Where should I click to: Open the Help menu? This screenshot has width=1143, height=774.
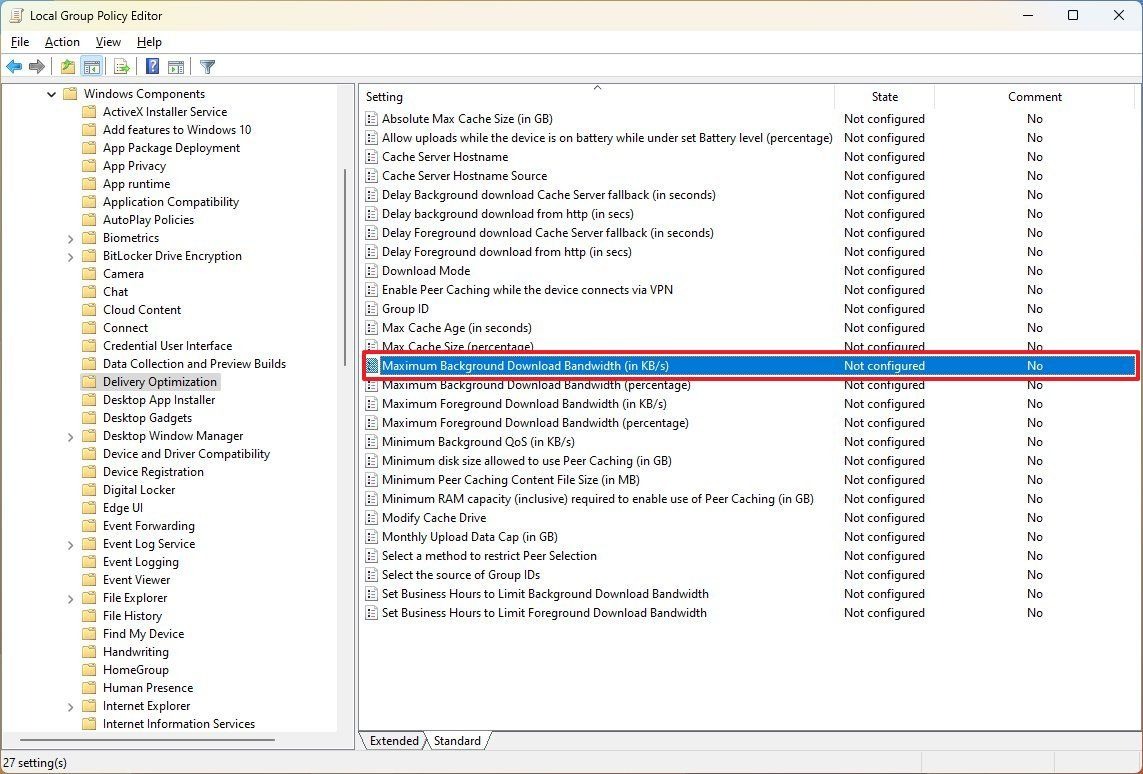point(149,42)
